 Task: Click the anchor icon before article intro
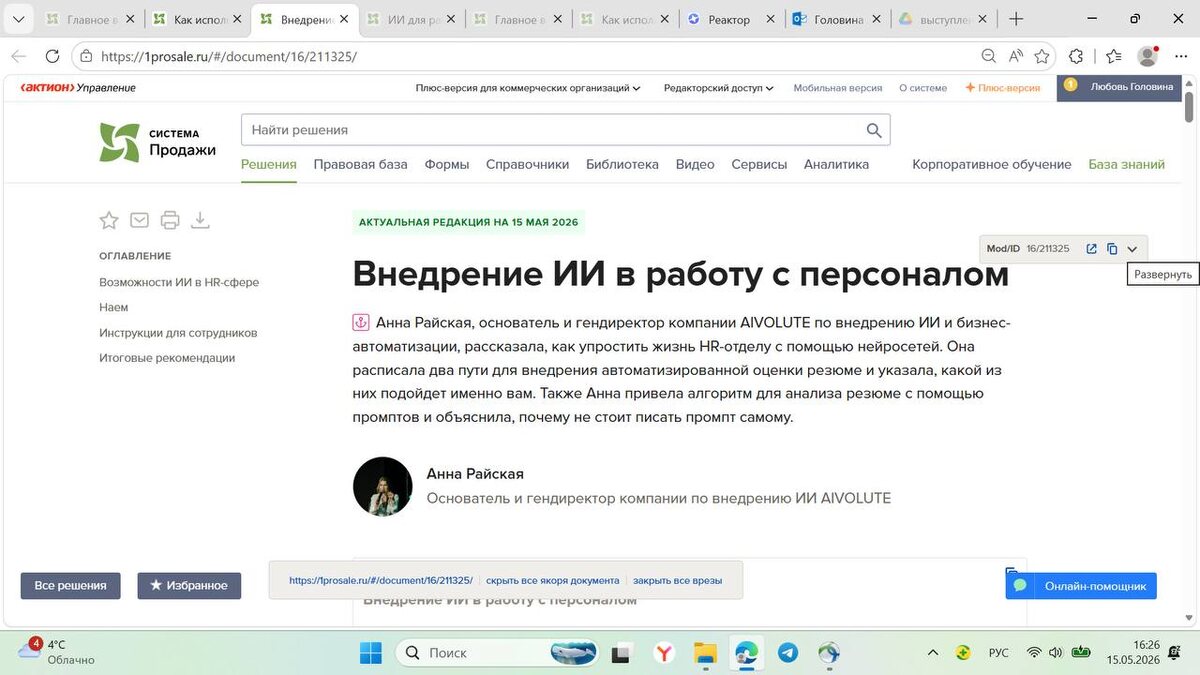[x=361, y=322]
